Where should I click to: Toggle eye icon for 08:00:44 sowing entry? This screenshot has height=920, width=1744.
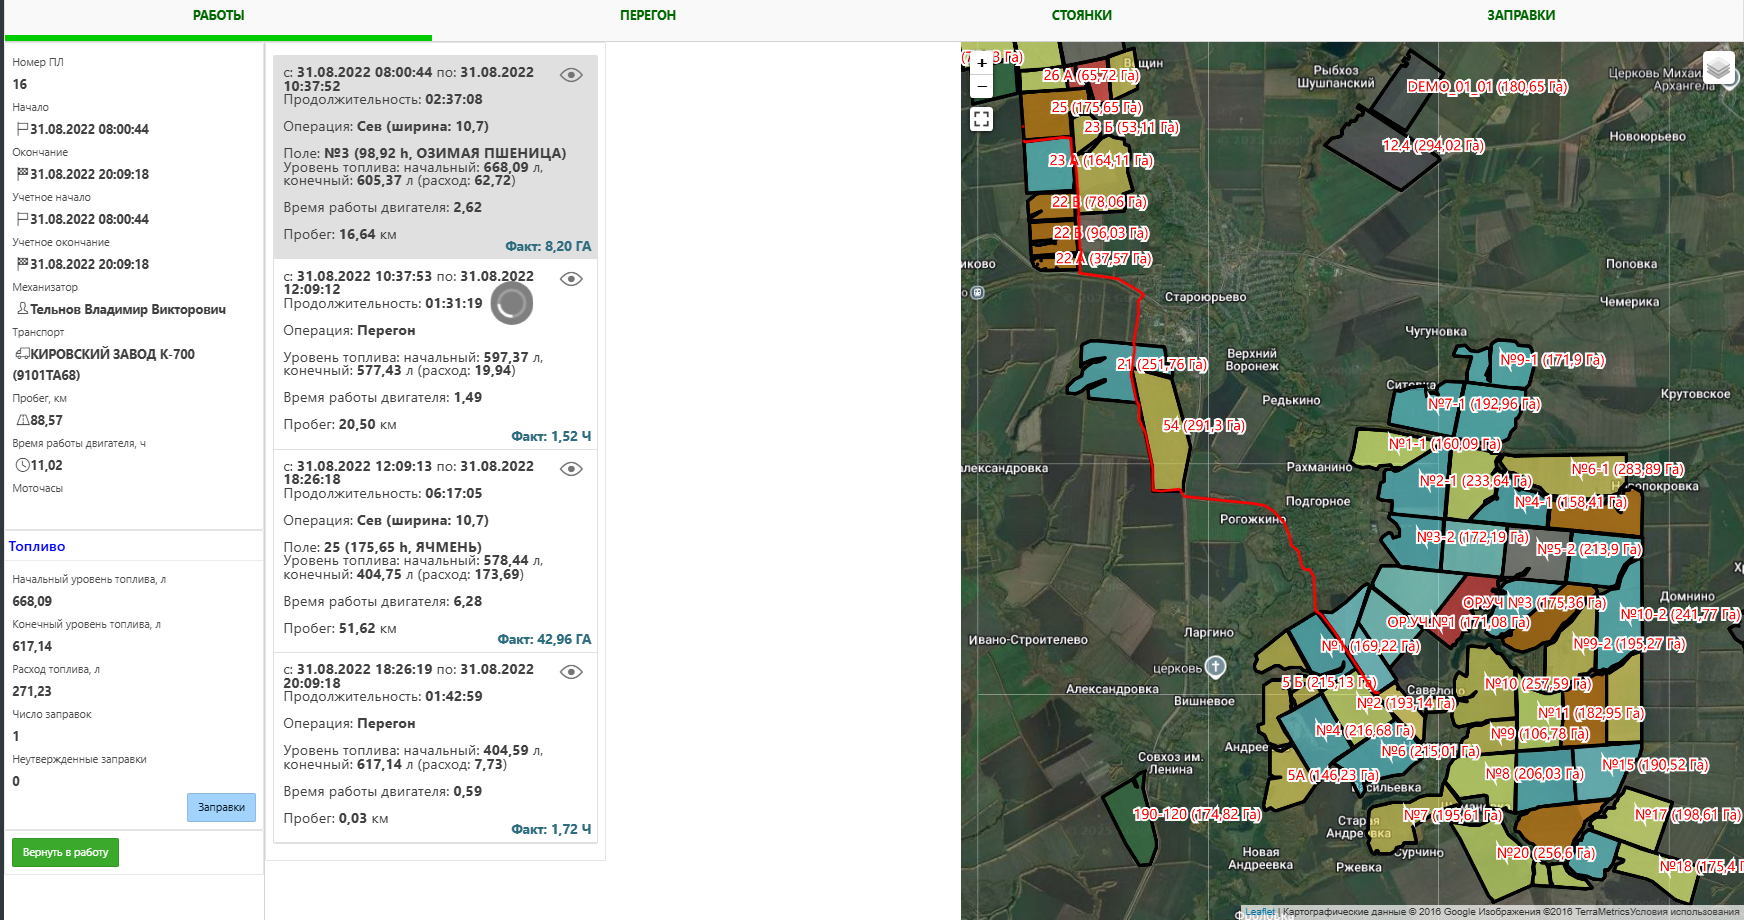pyautogui.click(x=571, y=75)
